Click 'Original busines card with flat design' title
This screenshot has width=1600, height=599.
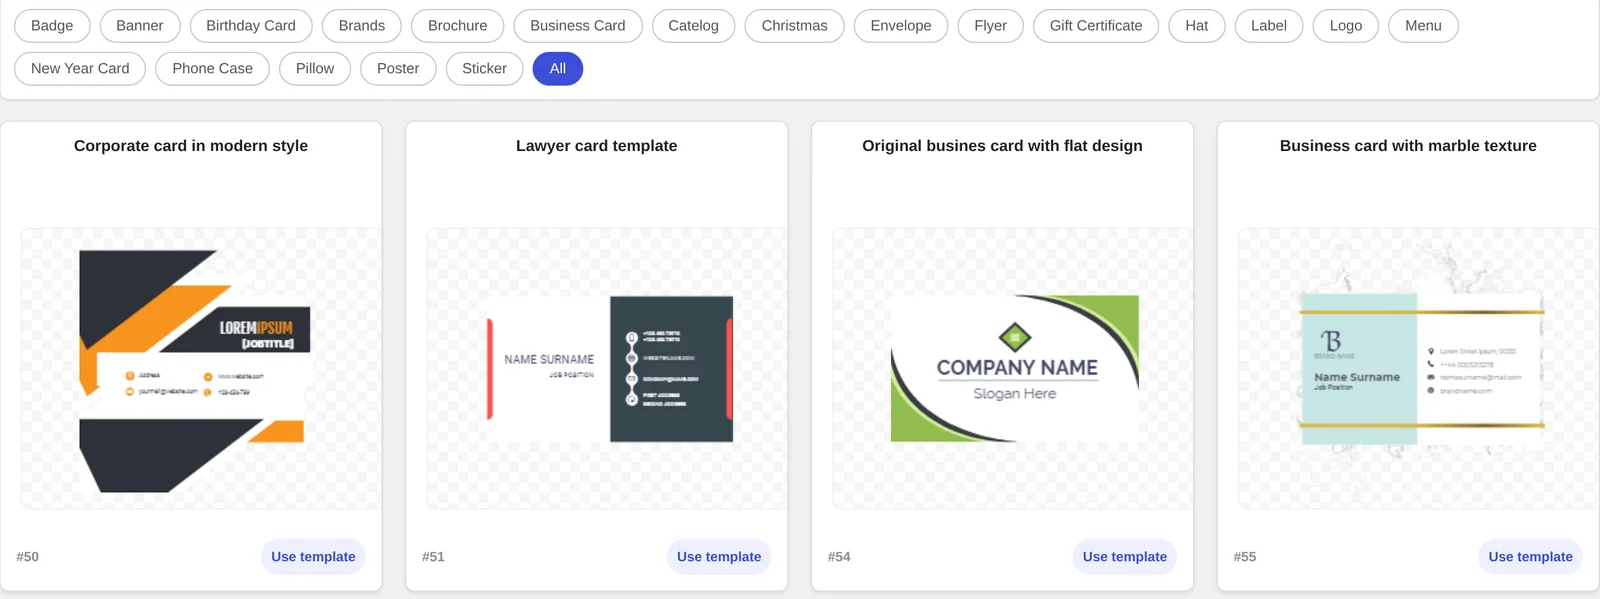(x=1002, y=146)
